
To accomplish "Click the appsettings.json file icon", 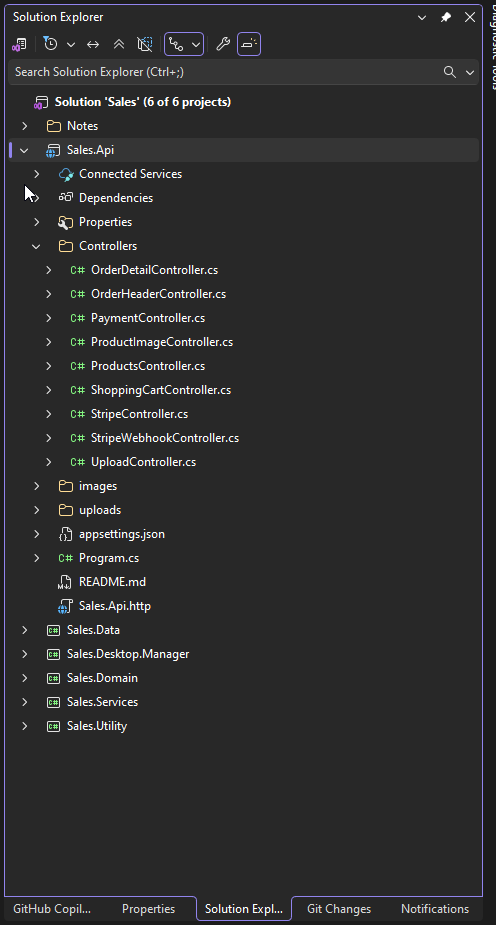I will [x=66, y=534].
